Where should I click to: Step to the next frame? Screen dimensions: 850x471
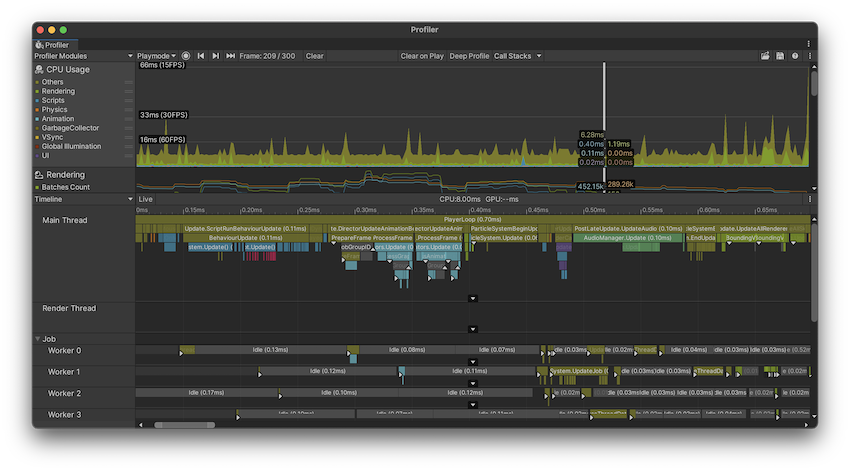(216, 56)
